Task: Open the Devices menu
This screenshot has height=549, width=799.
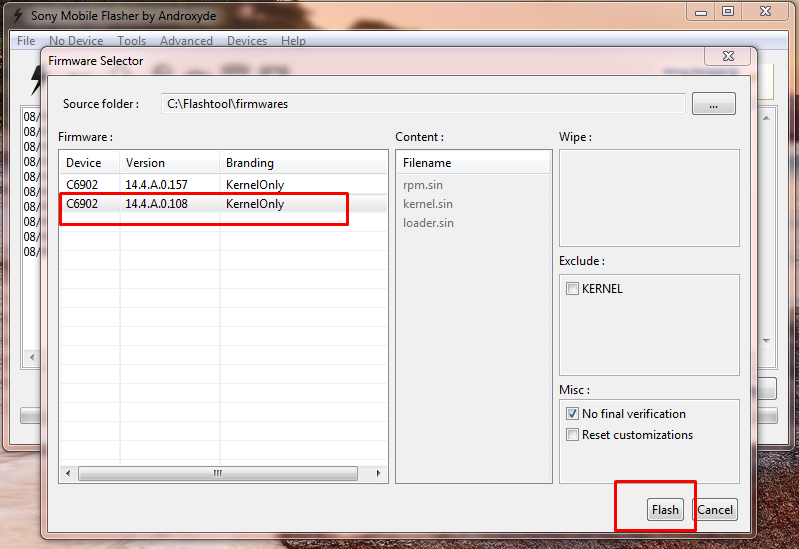Action: [247, 41]
